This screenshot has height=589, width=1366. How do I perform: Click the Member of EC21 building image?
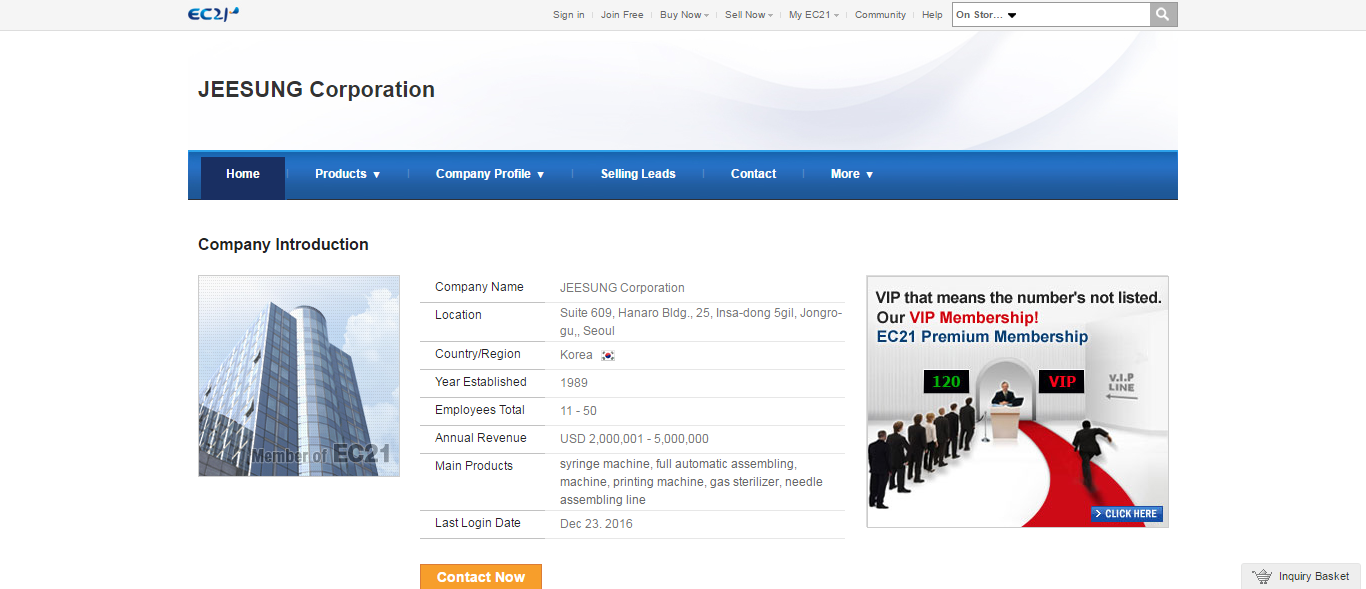[x=299, y=376]
